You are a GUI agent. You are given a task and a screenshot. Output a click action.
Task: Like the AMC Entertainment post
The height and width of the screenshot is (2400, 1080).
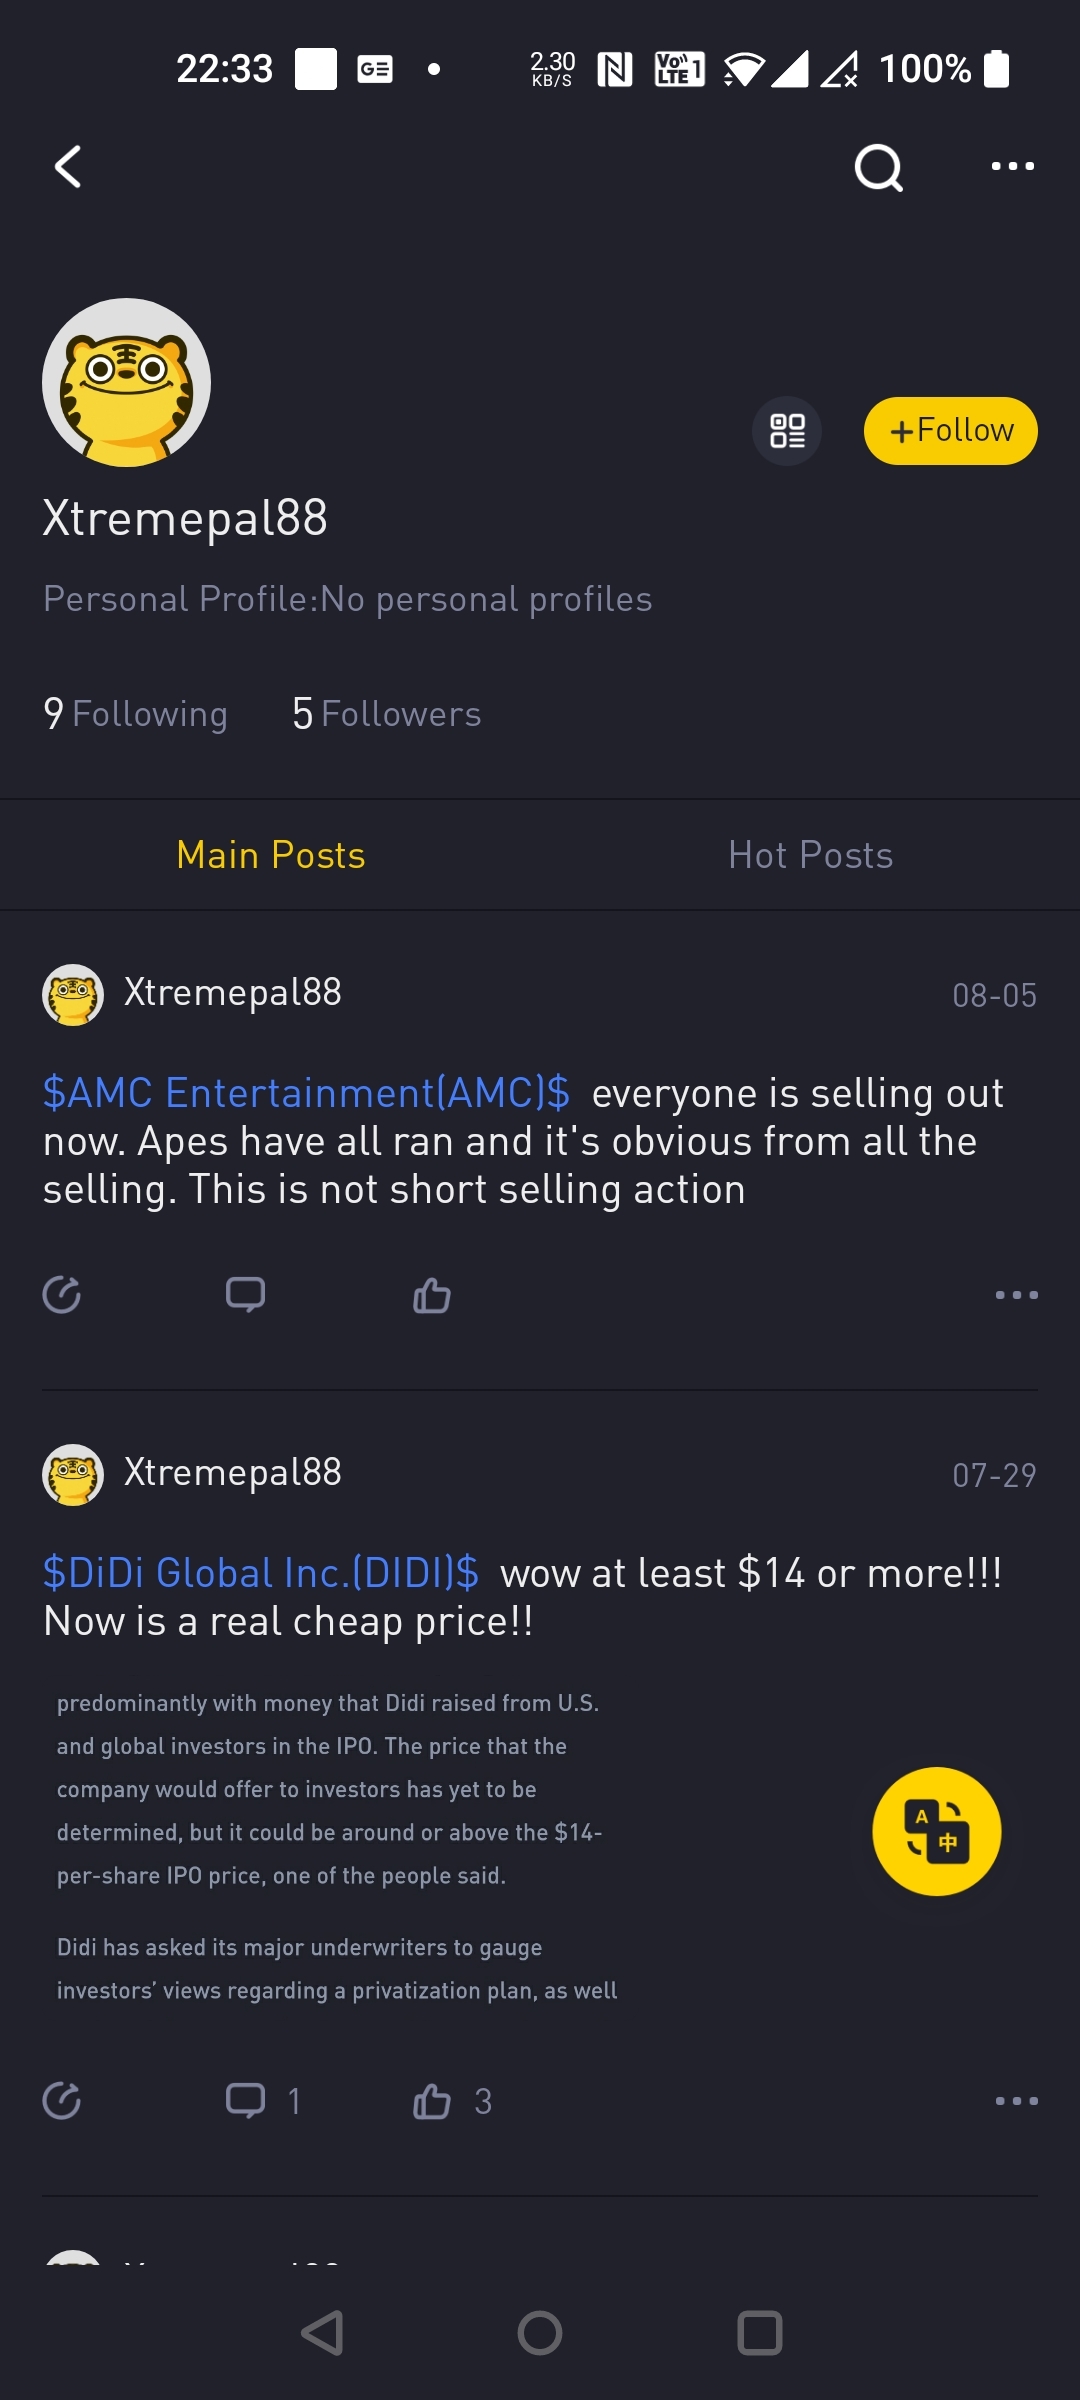pos(432,1295)
